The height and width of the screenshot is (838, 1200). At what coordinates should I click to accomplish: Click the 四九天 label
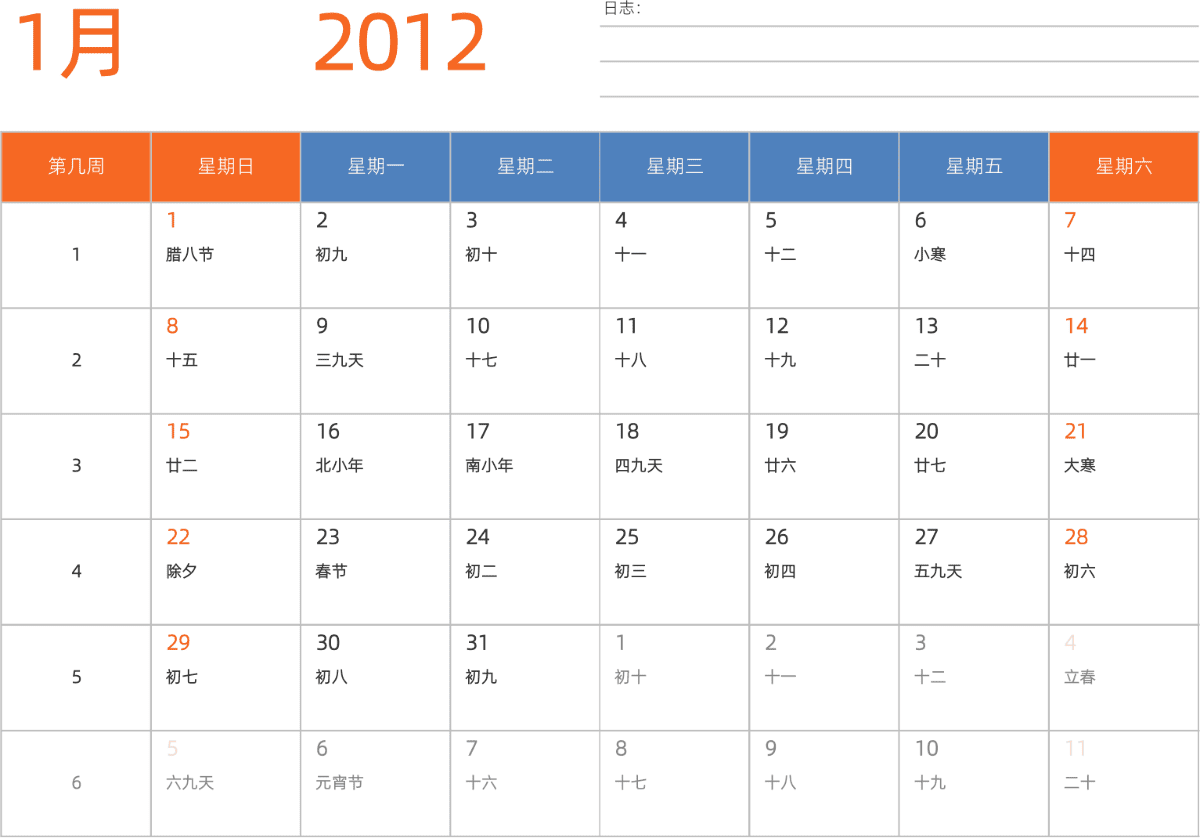point(639,466)
